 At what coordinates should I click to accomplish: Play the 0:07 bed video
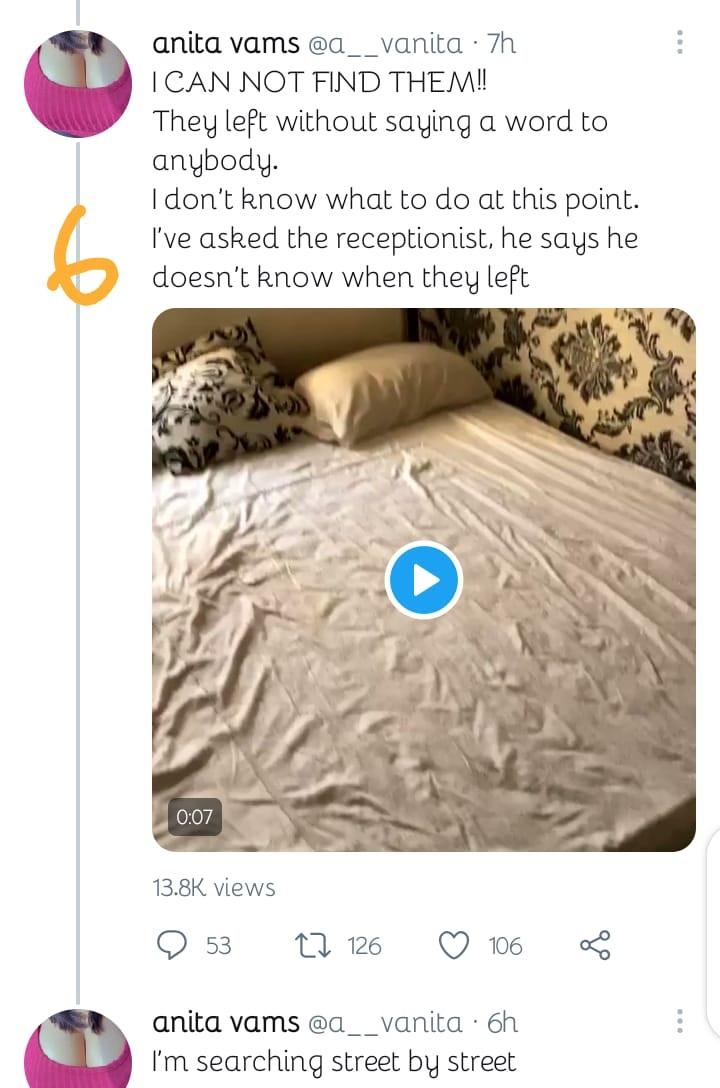point(423,579)
